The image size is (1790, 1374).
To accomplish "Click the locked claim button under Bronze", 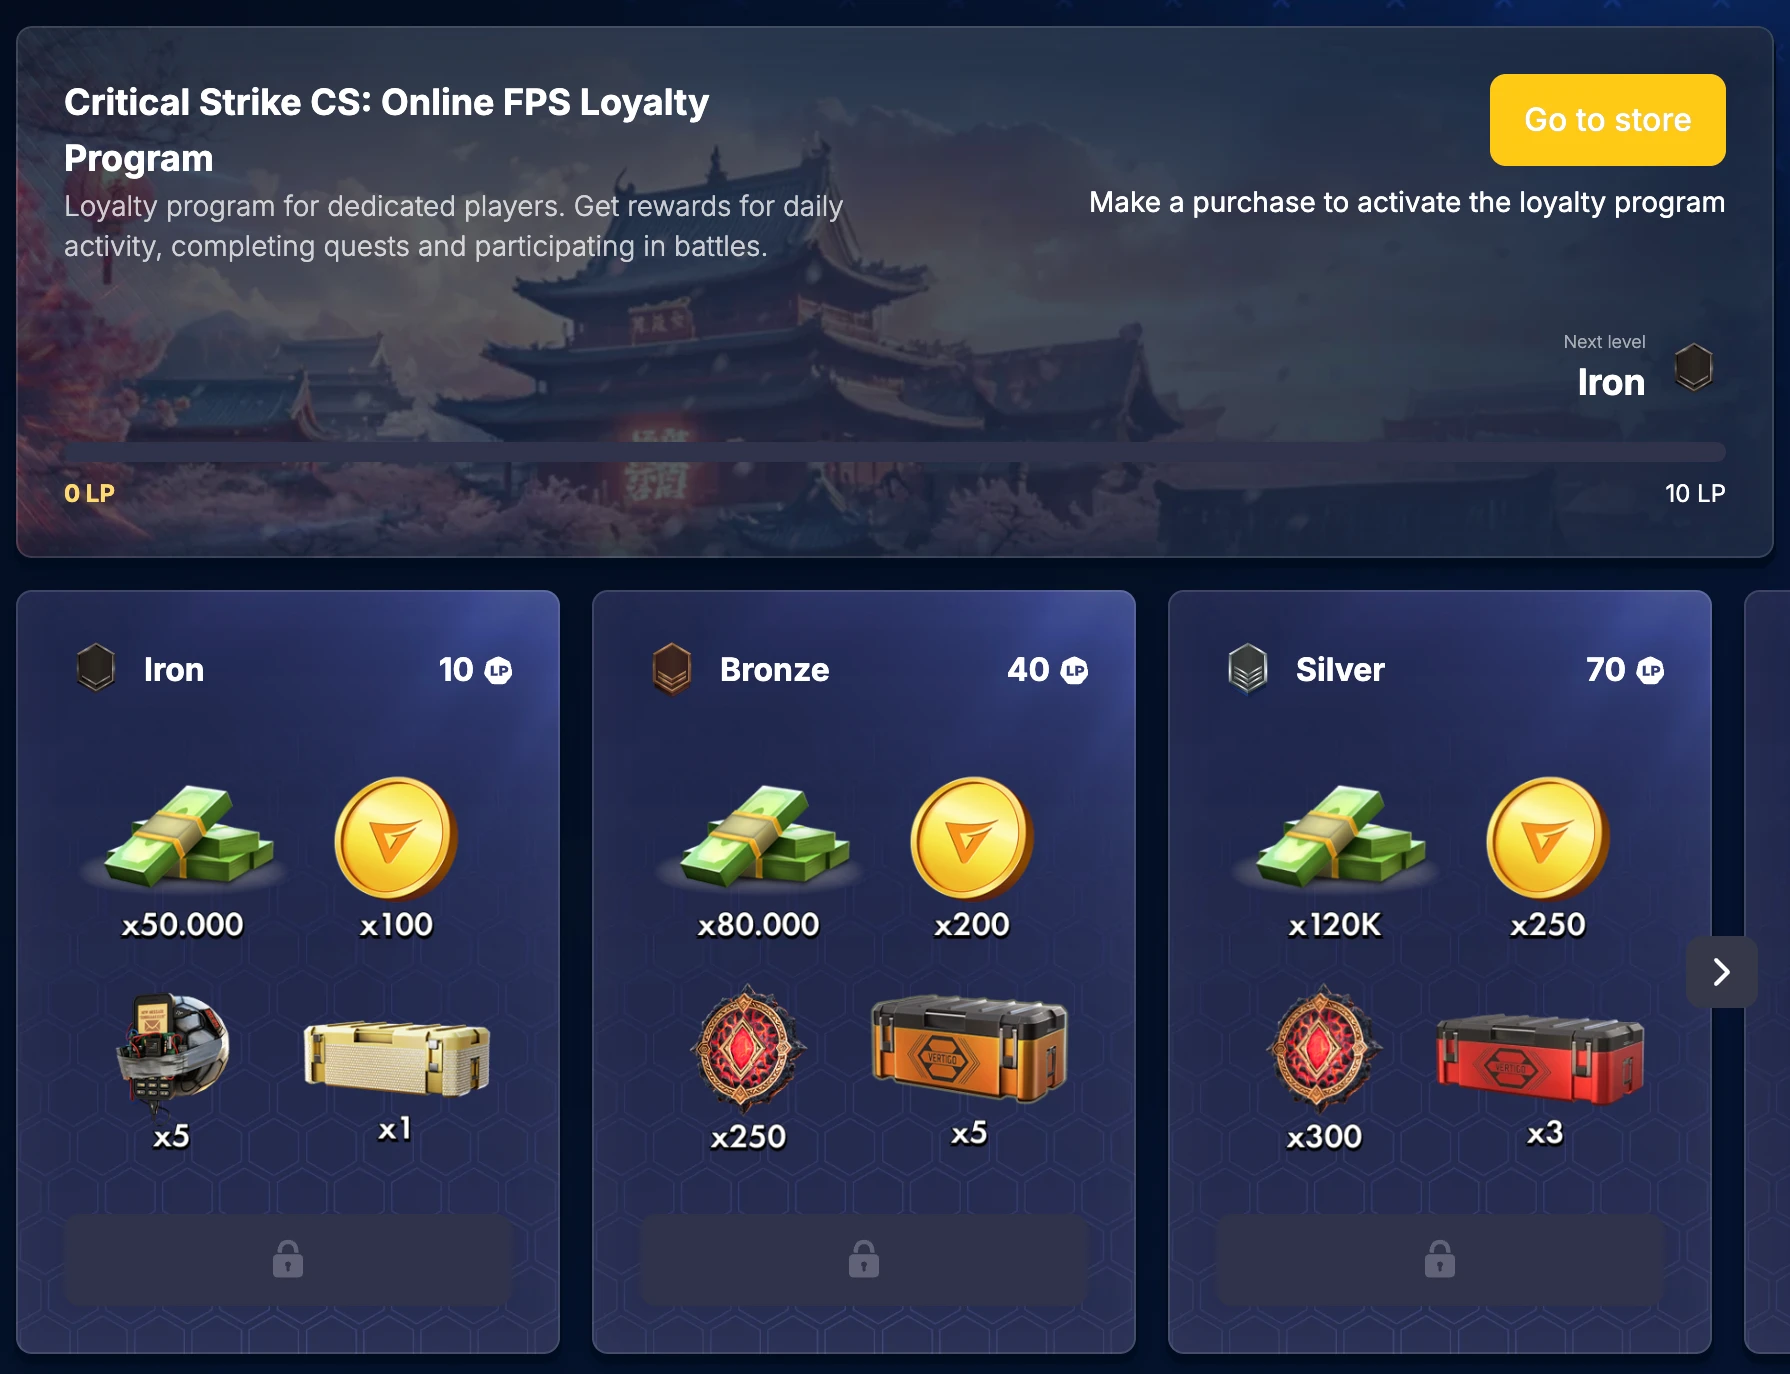I will [x=864, y=1260].
